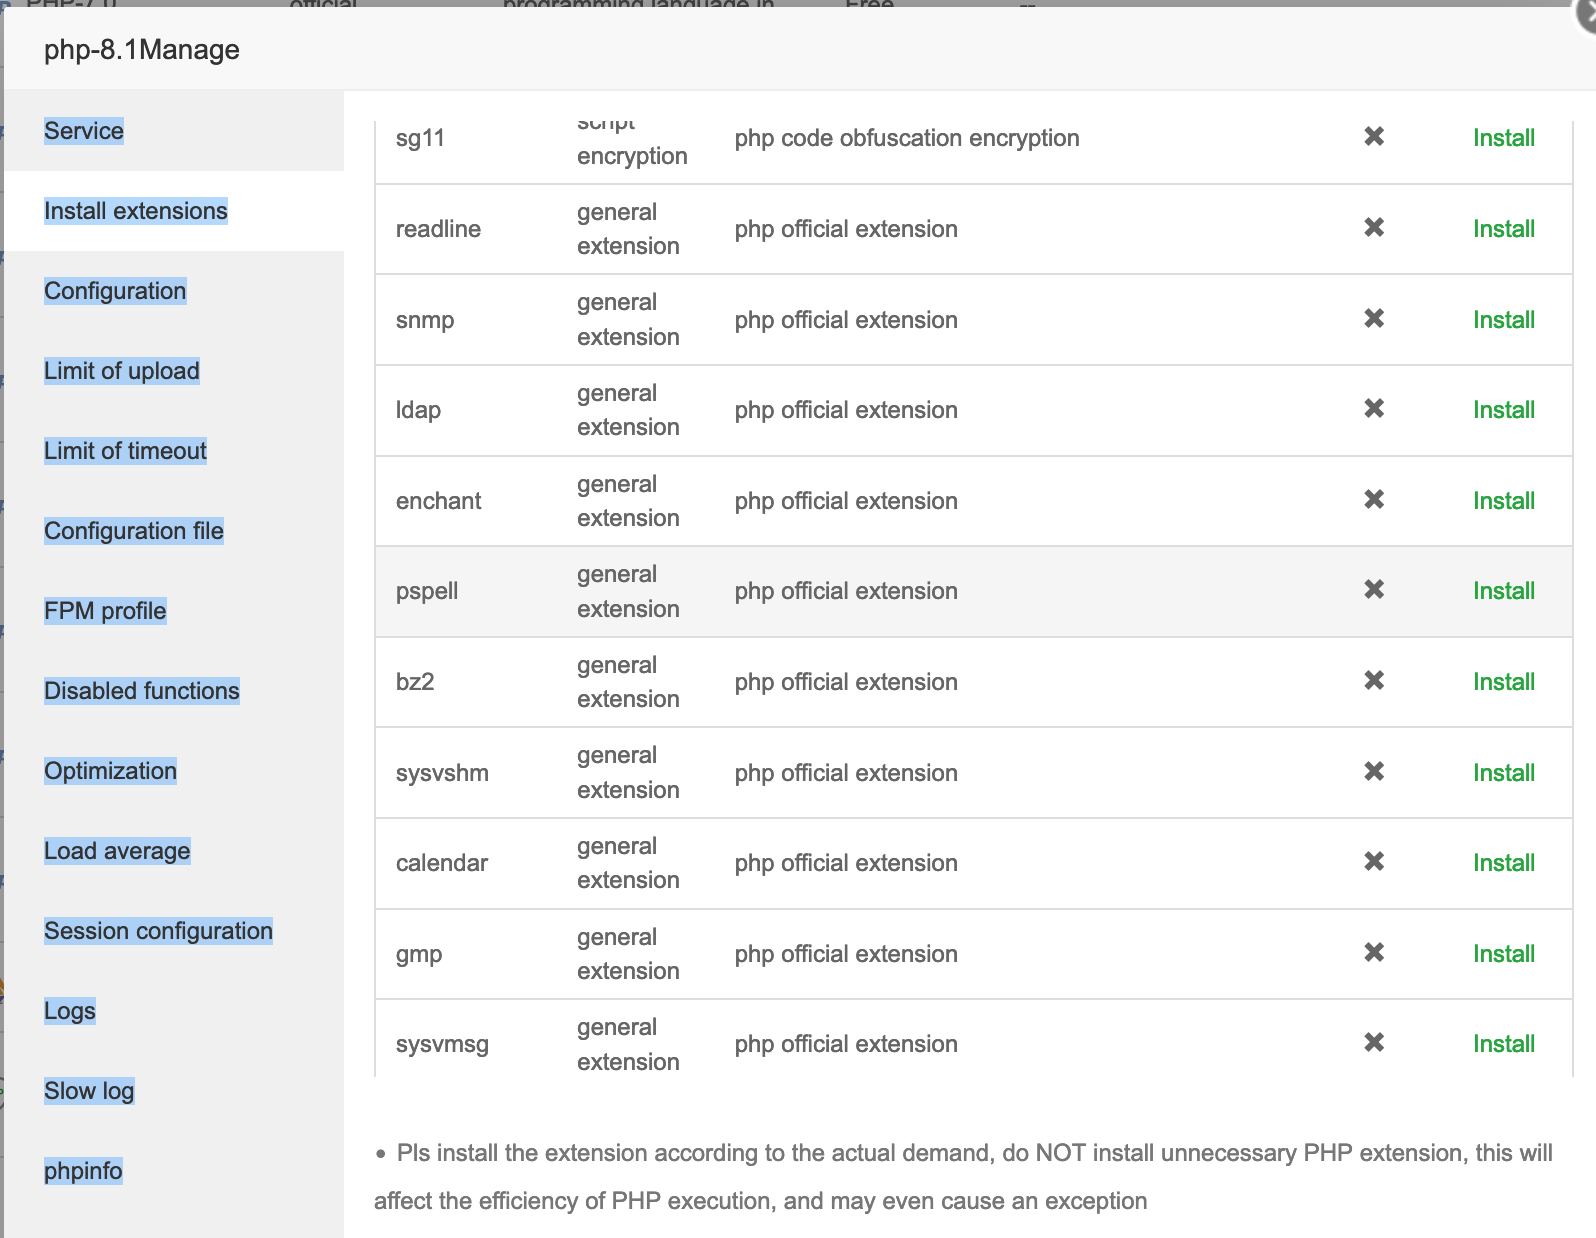Open the Service tab in sidebar

[x=84, y=131]
